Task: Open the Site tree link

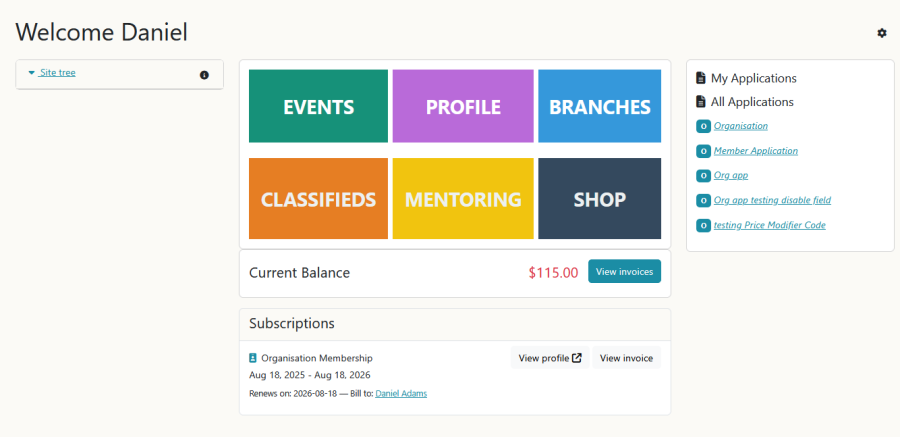Action: tap(57, 73)
